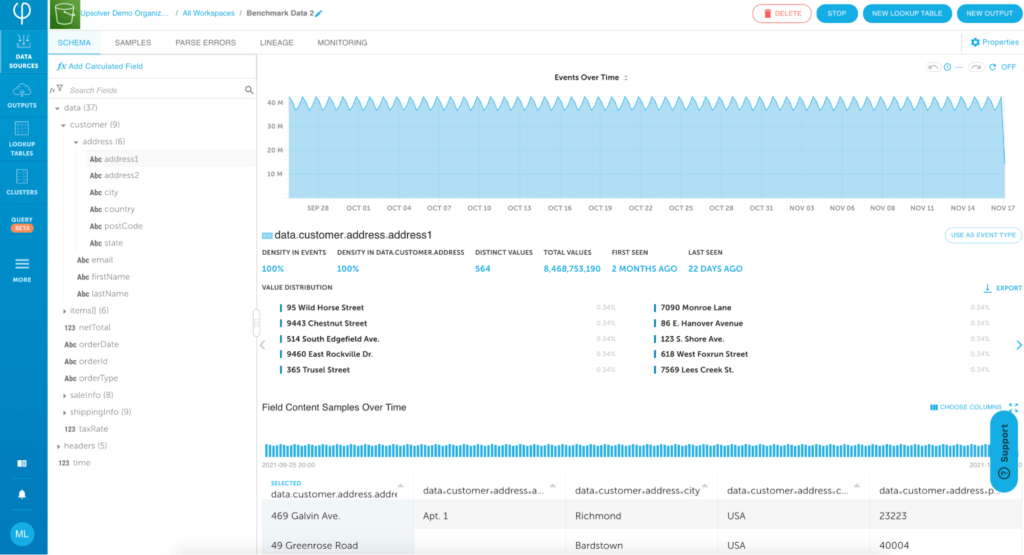Expand the headers (5) node
This screenshot has width=1024, height=555.
tap(58, 447)
